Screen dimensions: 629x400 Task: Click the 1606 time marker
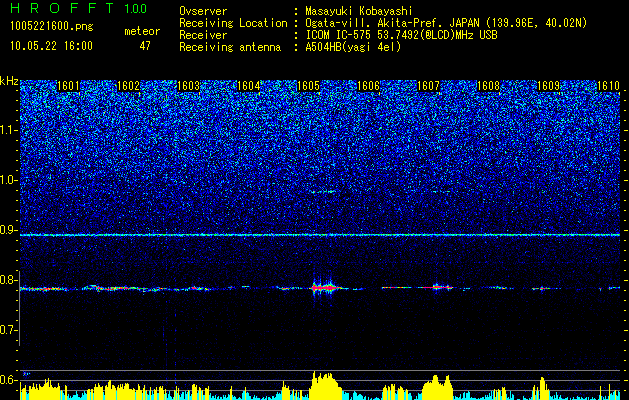tap(369, 86)
